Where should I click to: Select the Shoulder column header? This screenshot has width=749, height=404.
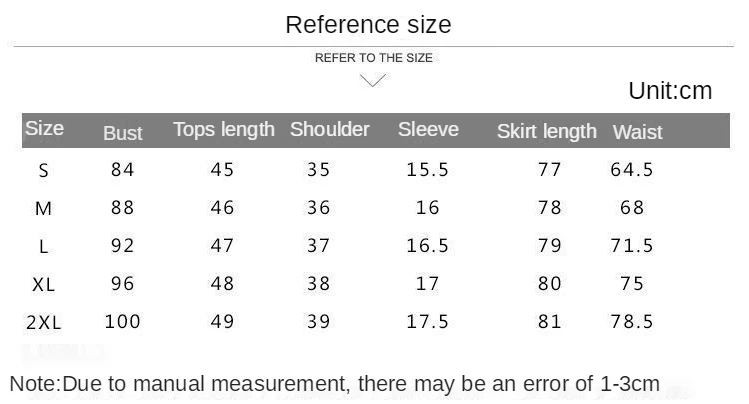pos(329,130)
